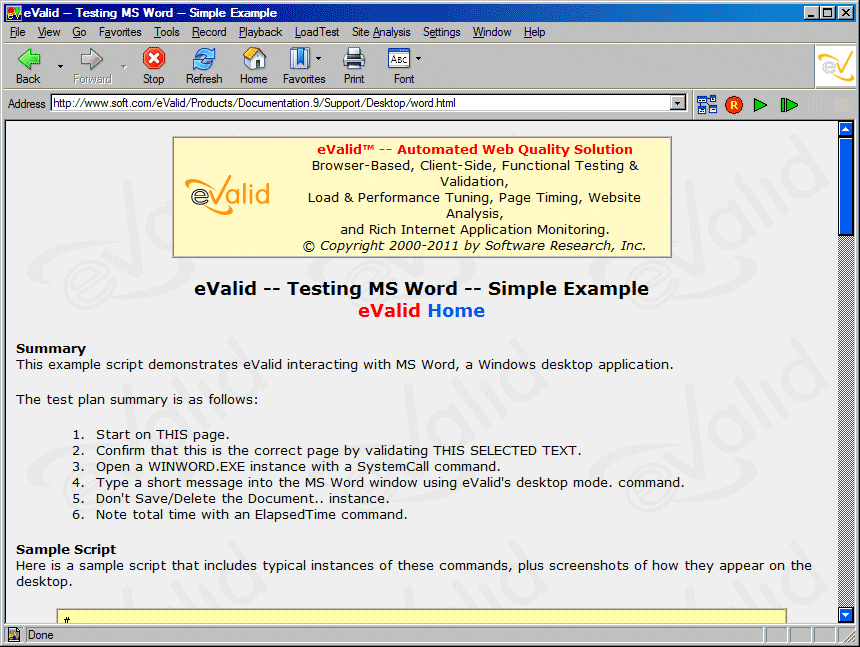
Task: Open the Go menu
Action: pyautogui.click(x=80, y=32)
